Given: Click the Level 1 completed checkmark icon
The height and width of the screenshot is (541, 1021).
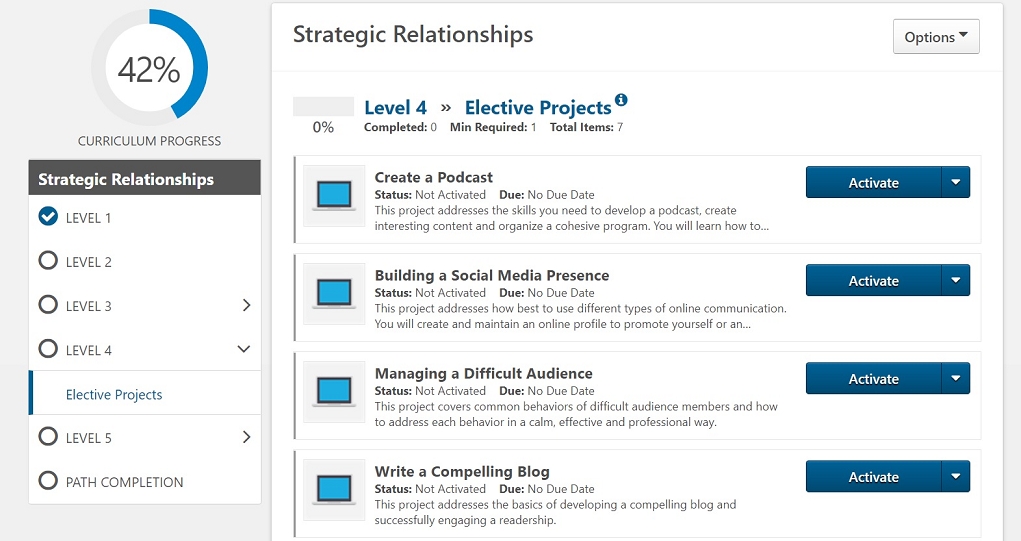Looking at the screenshot, I should pyautogui.click(x=48, y=217).
